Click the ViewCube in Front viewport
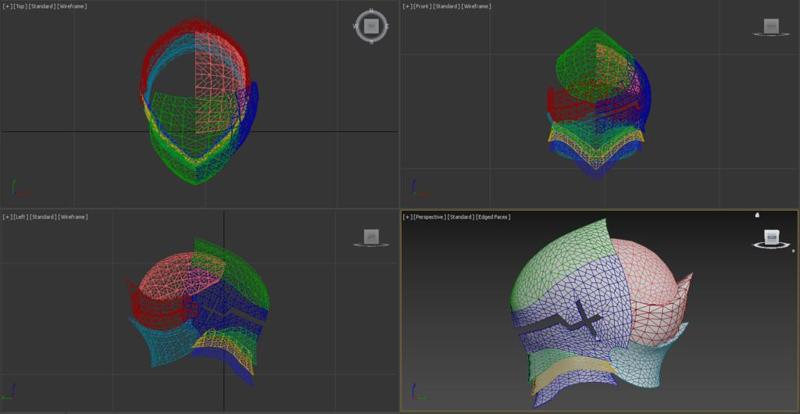The image size is (800, 414). click(x=771, y=26)
